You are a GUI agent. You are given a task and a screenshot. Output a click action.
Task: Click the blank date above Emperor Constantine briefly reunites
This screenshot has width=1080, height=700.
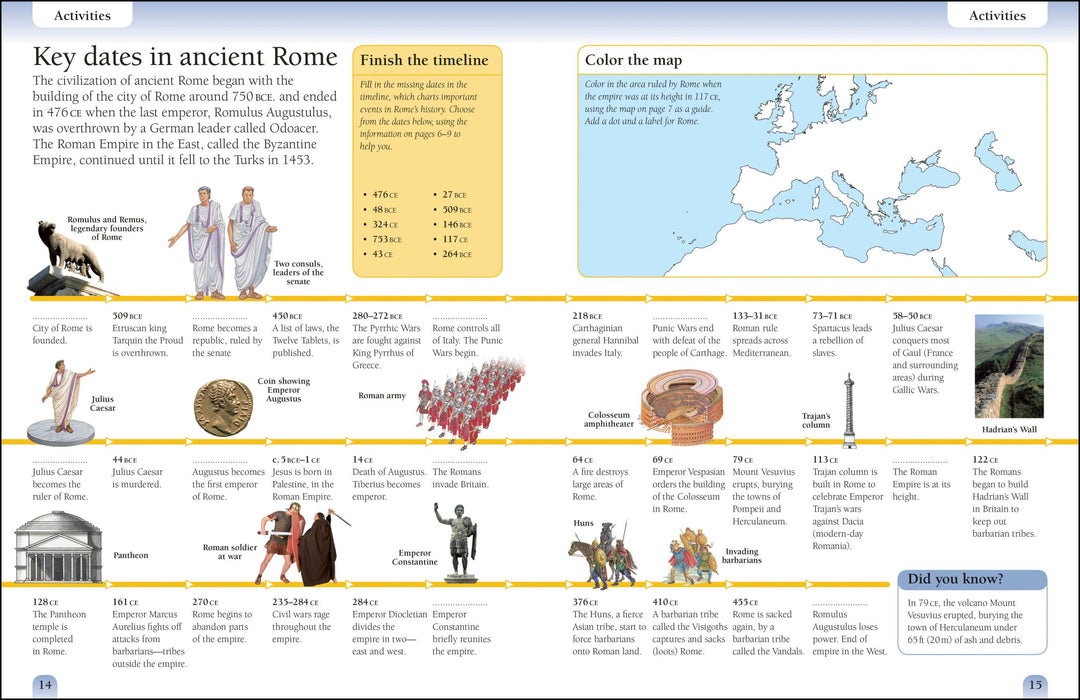pos(460,604)
